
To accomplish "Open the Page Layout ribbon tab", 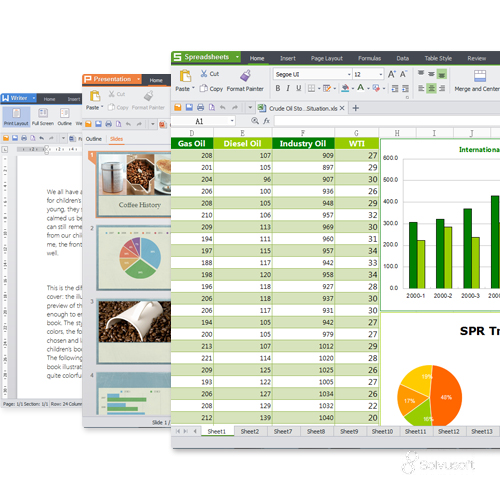I will pyautogui.click(x=327, y=58).
